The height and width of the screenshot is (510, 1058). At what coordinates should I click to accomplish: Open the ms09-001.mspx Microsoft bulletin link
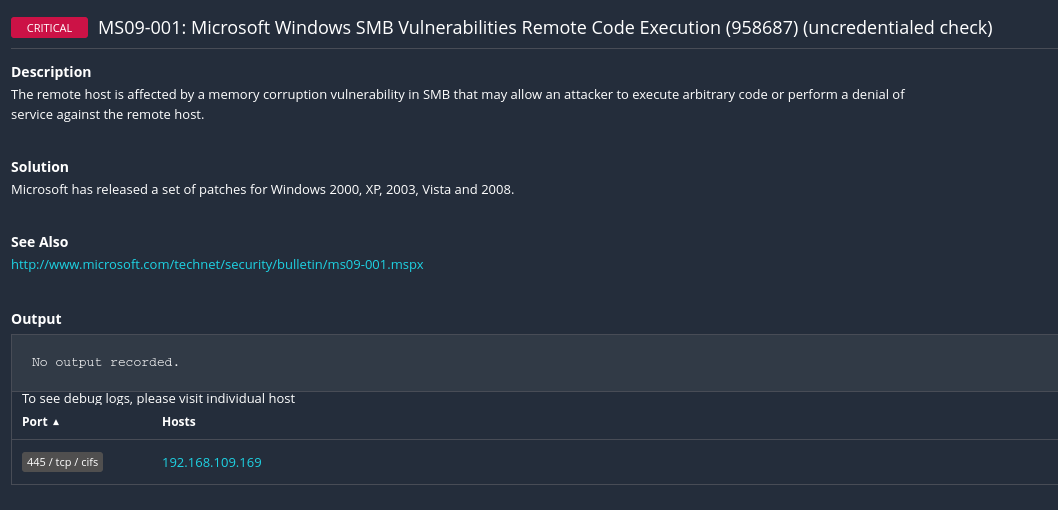[x=217, y=265]
